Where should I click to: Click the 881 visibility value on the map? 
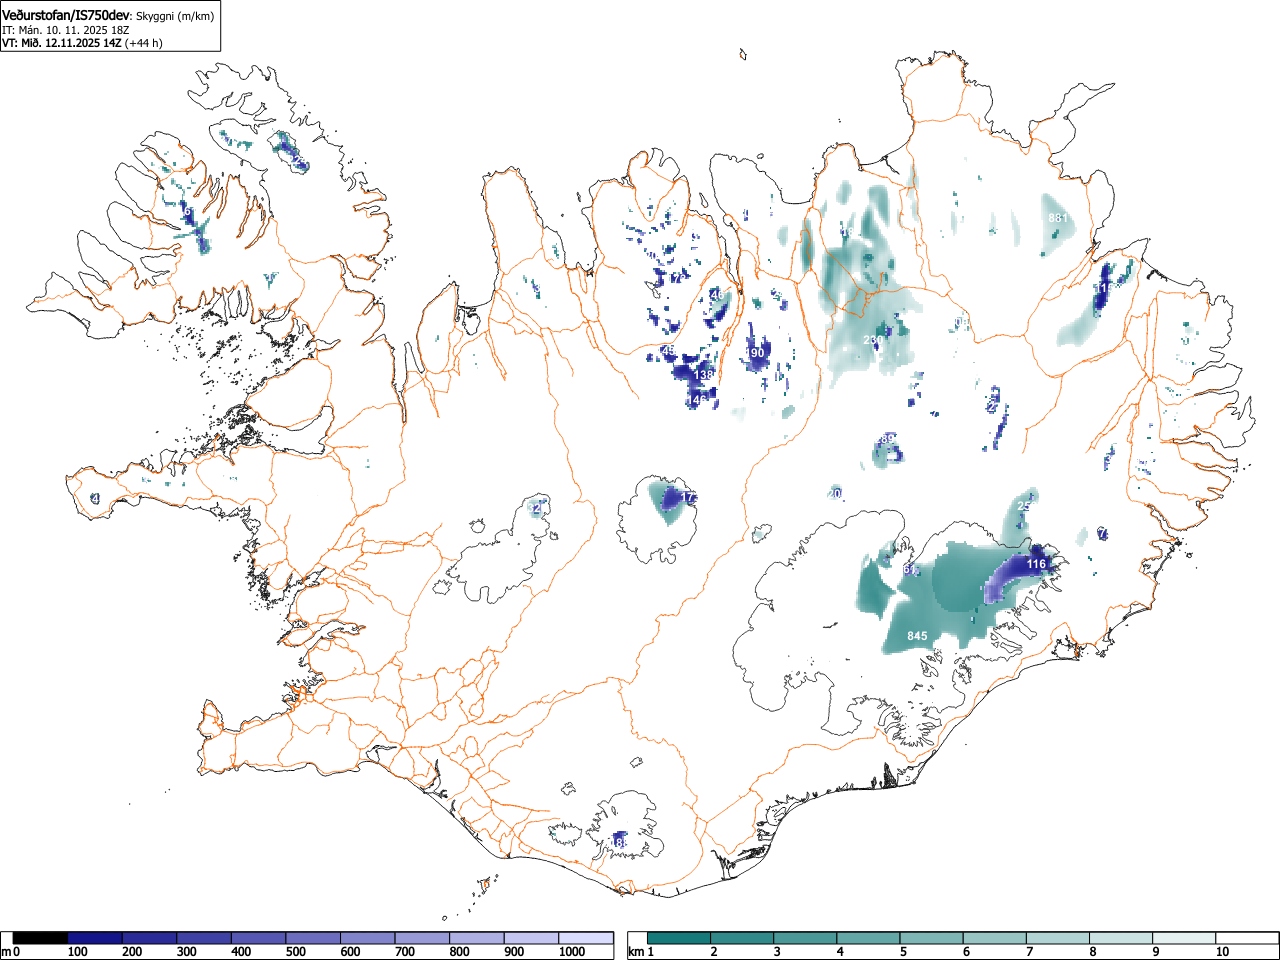(1058, 218)
